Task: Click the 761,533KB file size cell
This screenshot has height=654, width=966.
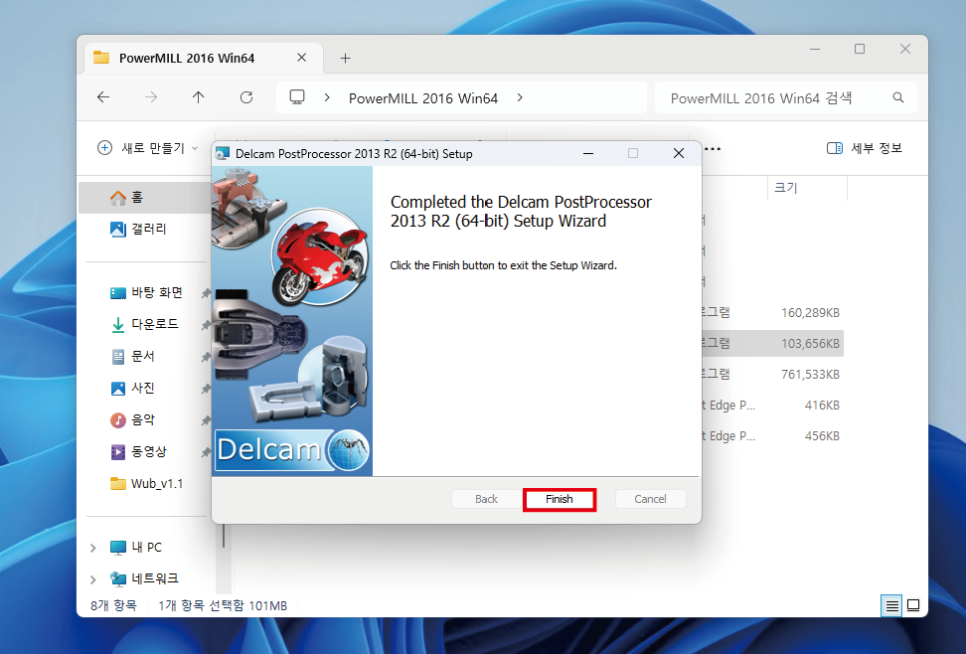Action: tap(811, 374)
